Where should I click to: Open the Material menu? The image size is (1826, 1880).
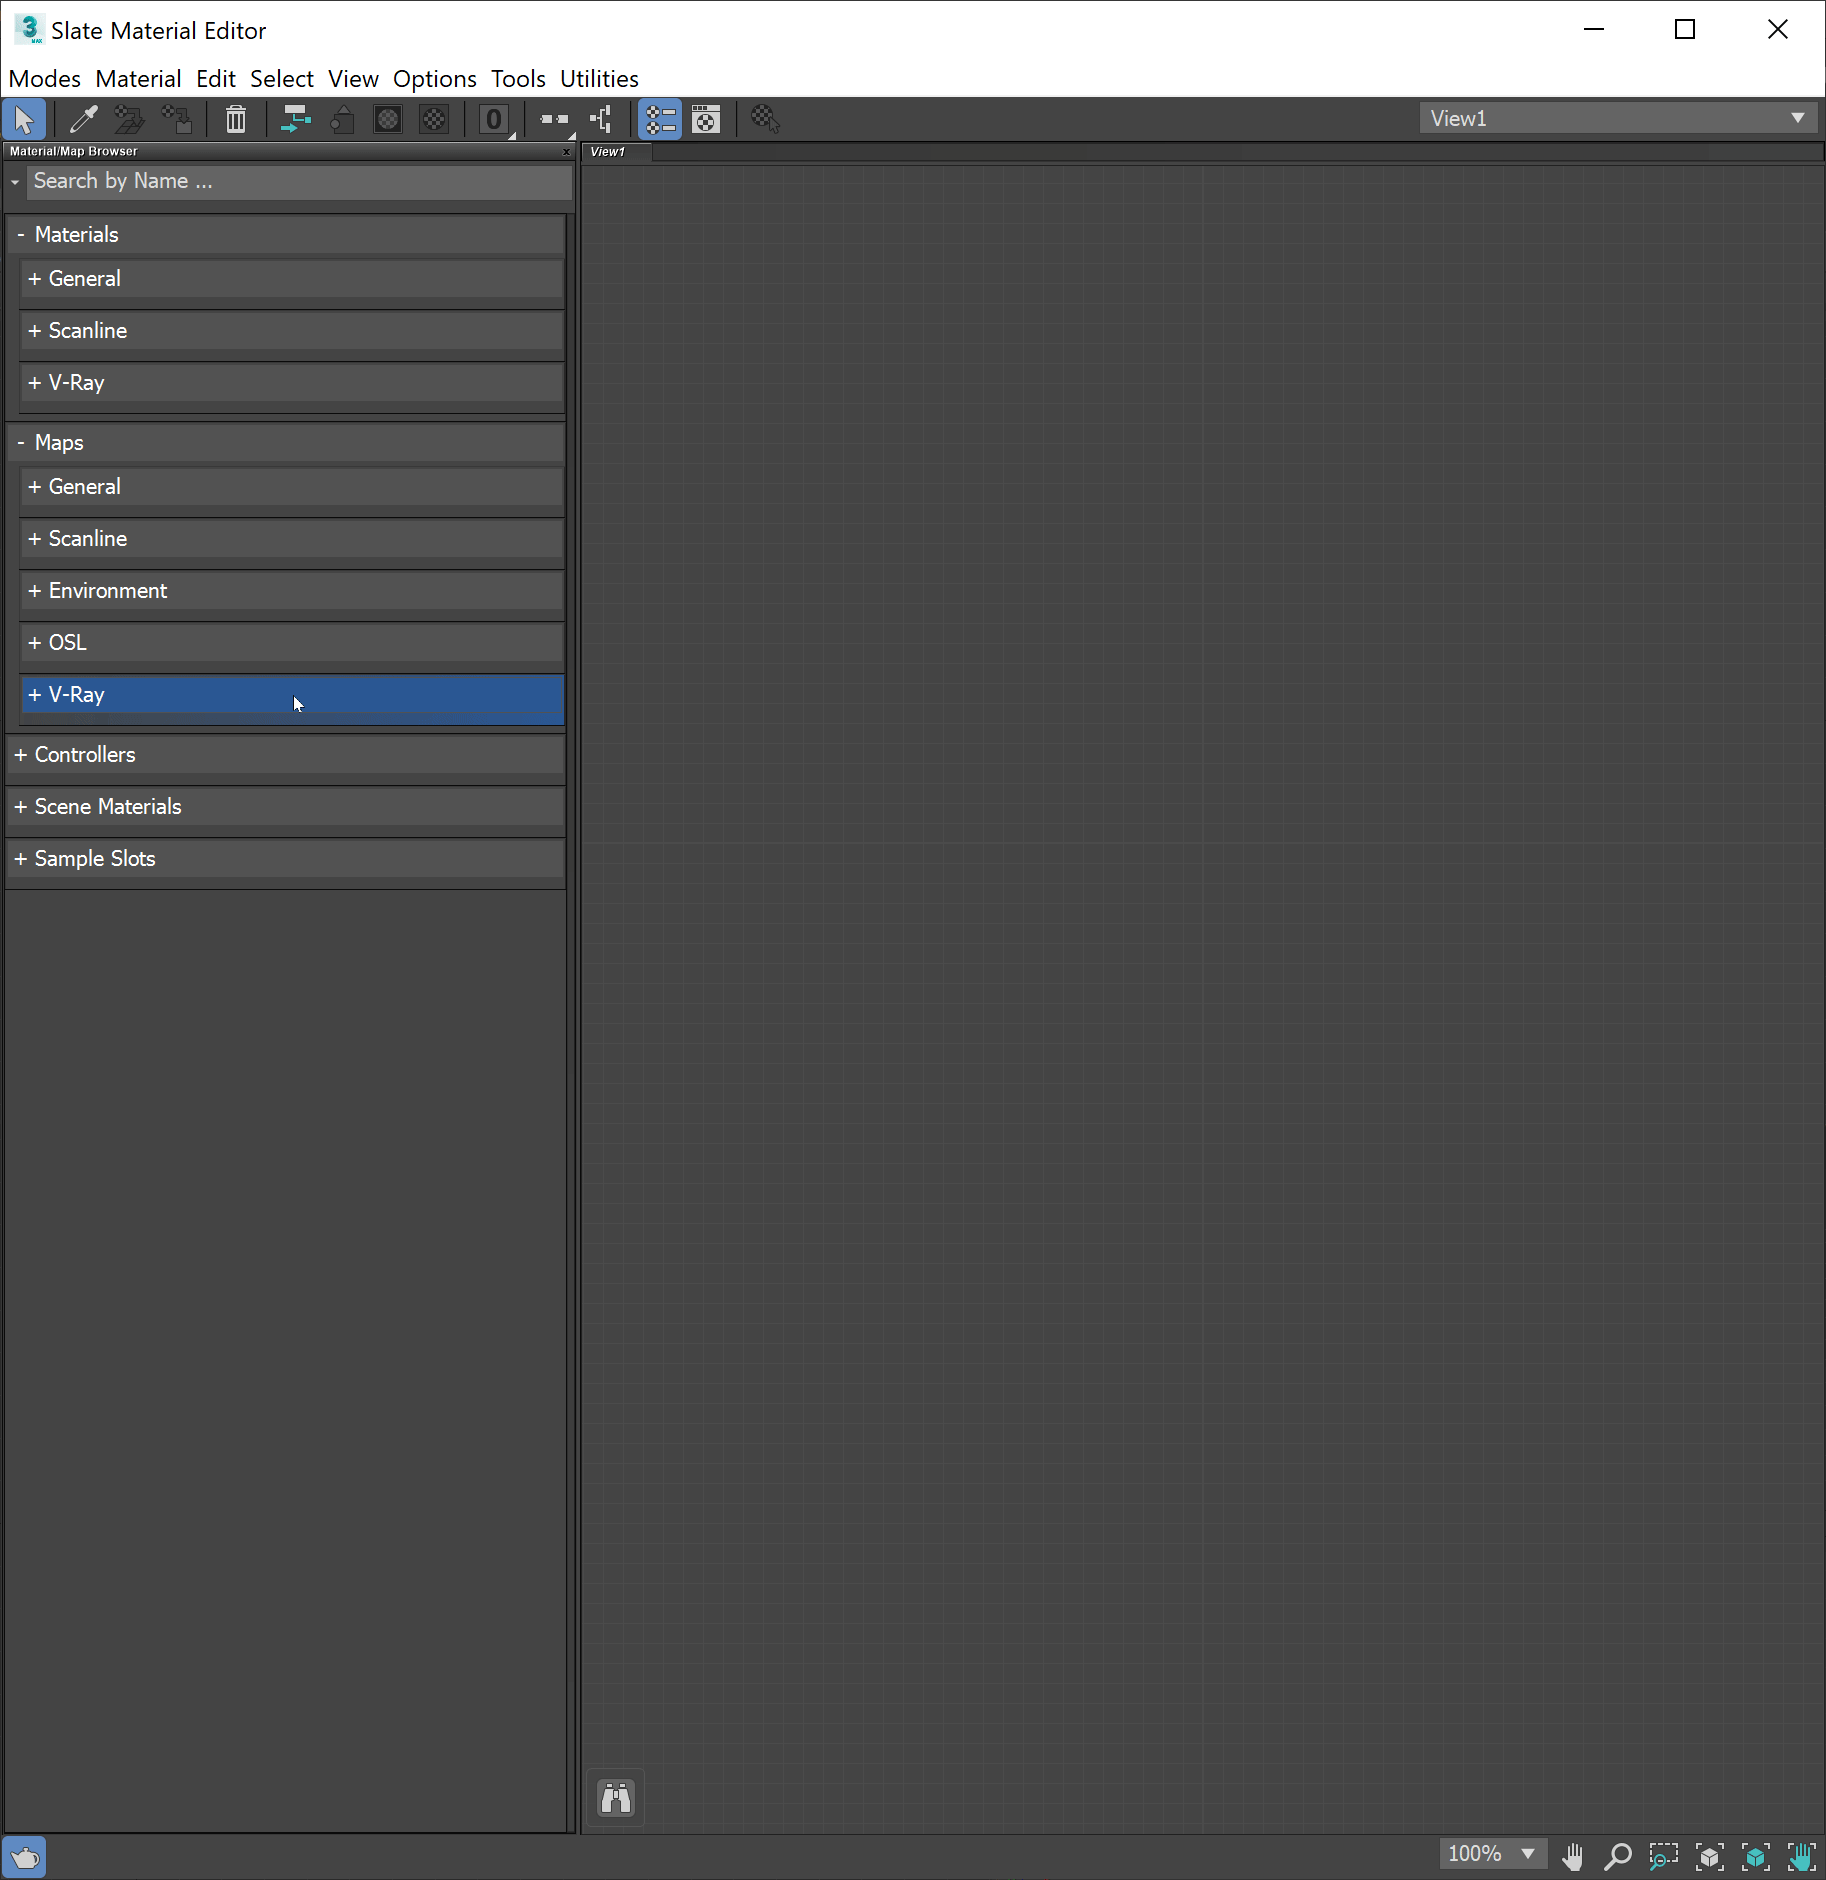pos(138,78)
